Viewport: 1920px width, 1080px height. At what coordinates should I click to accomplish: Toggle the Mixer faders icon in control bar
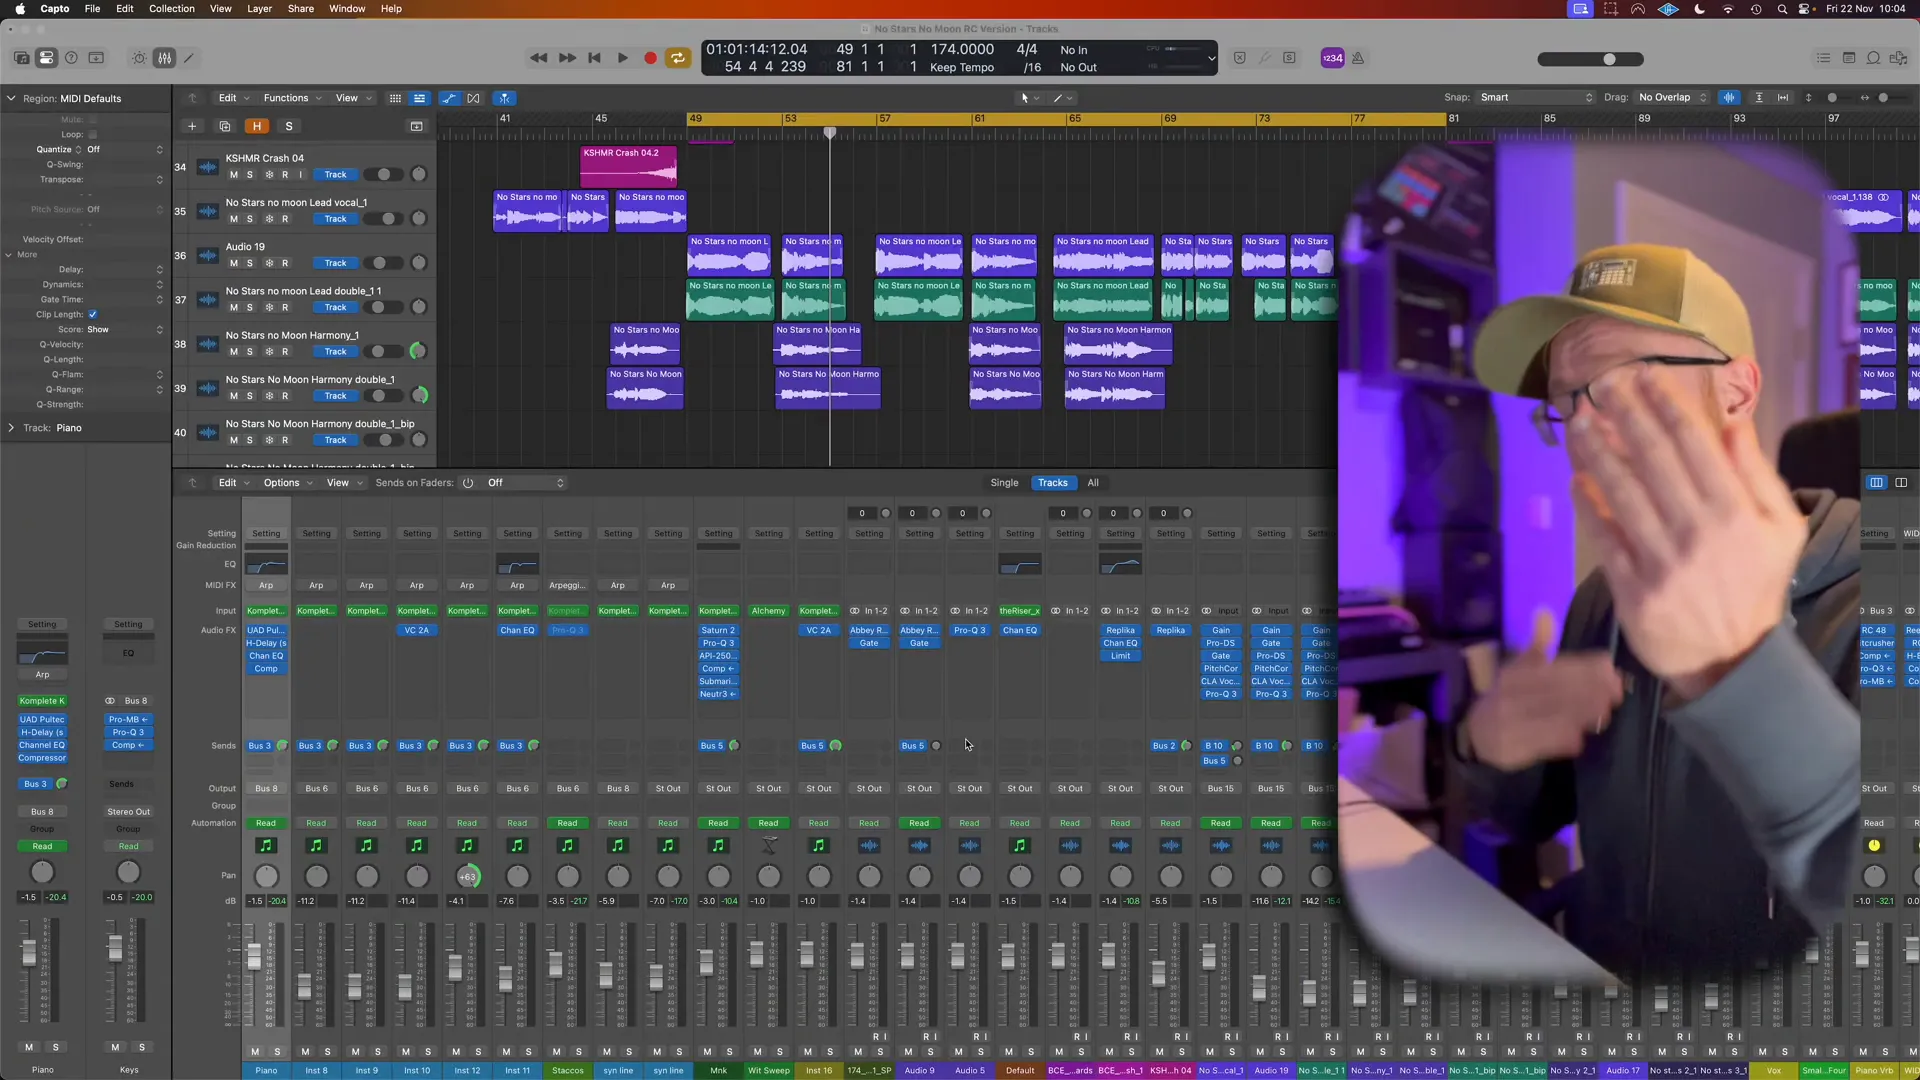pos(164,58)
